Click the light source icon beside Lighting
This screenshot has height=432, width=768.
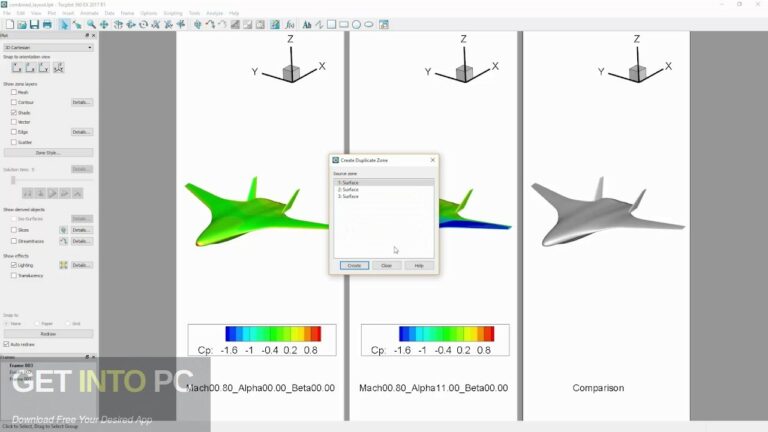[x=63, y=265]
